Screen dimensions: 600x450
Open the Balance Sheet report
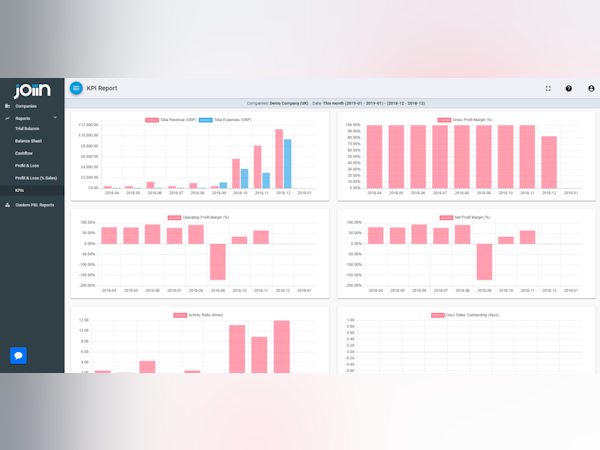(28, 141)
